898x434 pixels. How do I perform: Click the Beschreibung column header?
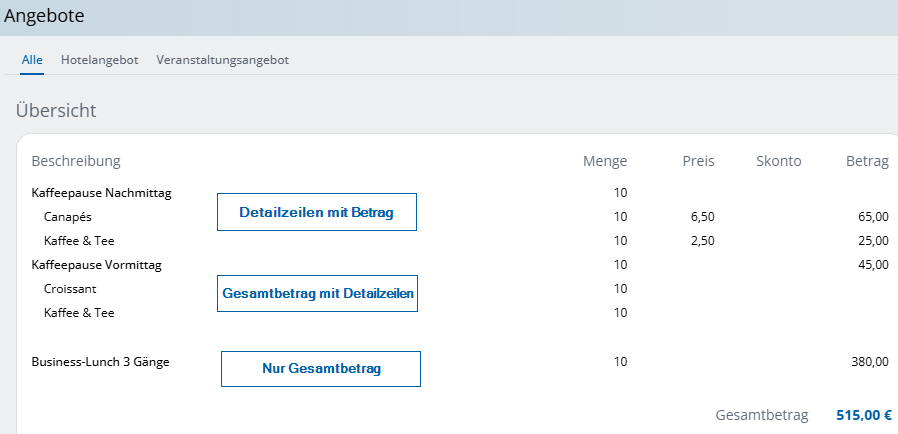click(76, 161)
